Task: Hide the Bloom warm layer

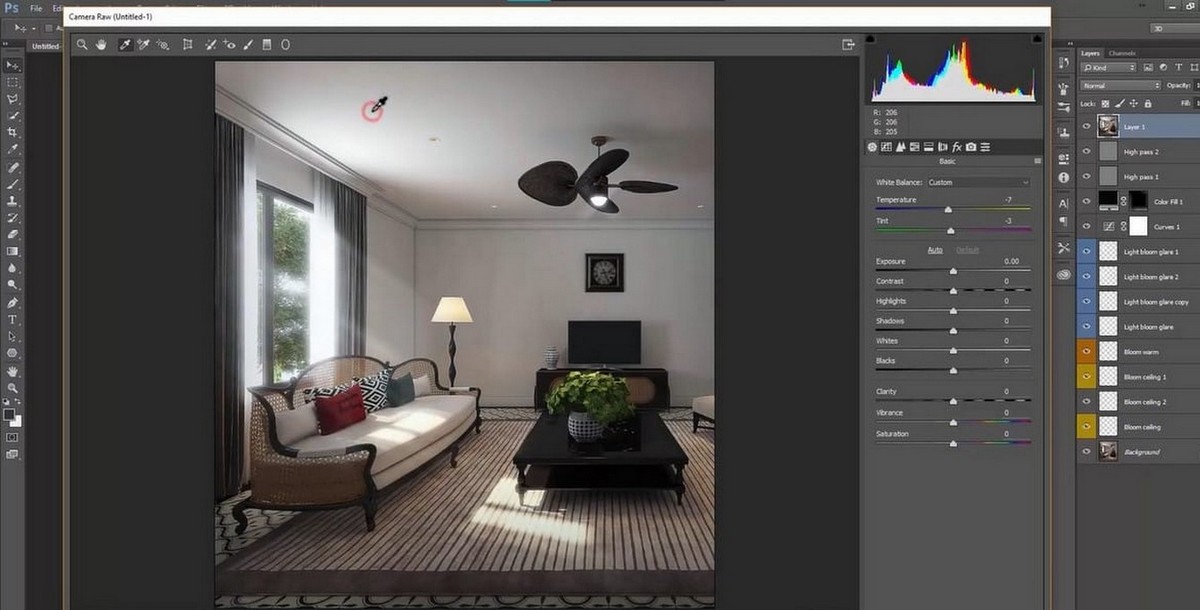Action: point(1087,351)
